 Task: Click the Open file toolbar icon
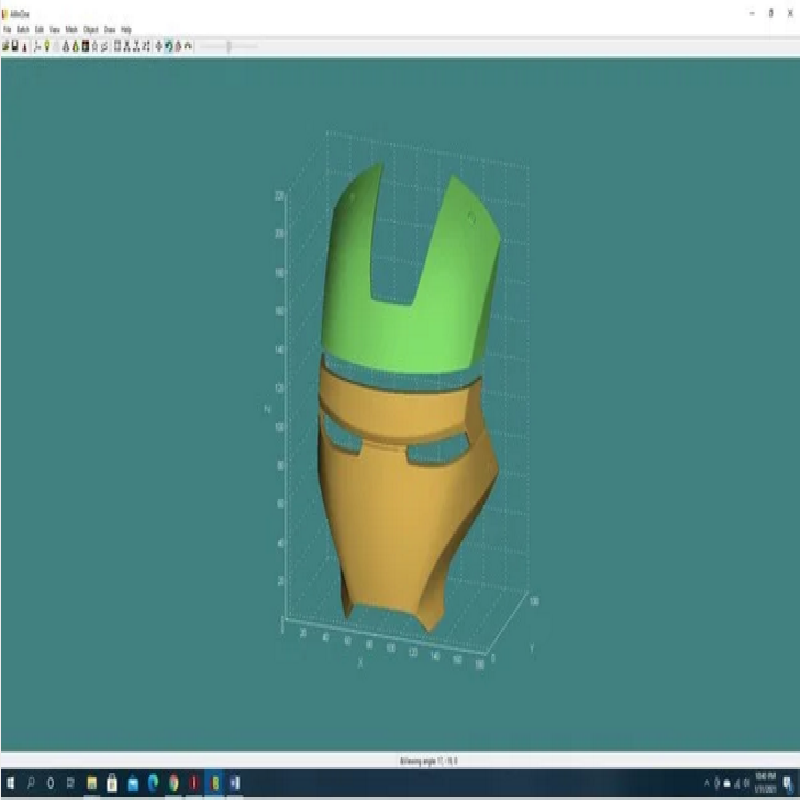[7, 46]
